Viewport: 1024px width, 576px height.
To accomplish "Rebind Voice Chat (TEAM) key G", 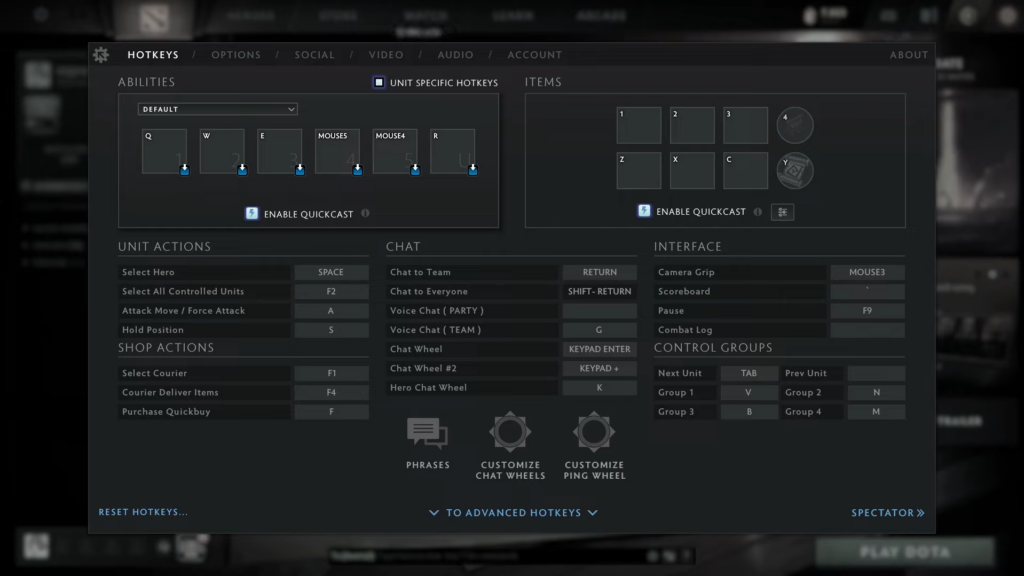I will (600, 330).
